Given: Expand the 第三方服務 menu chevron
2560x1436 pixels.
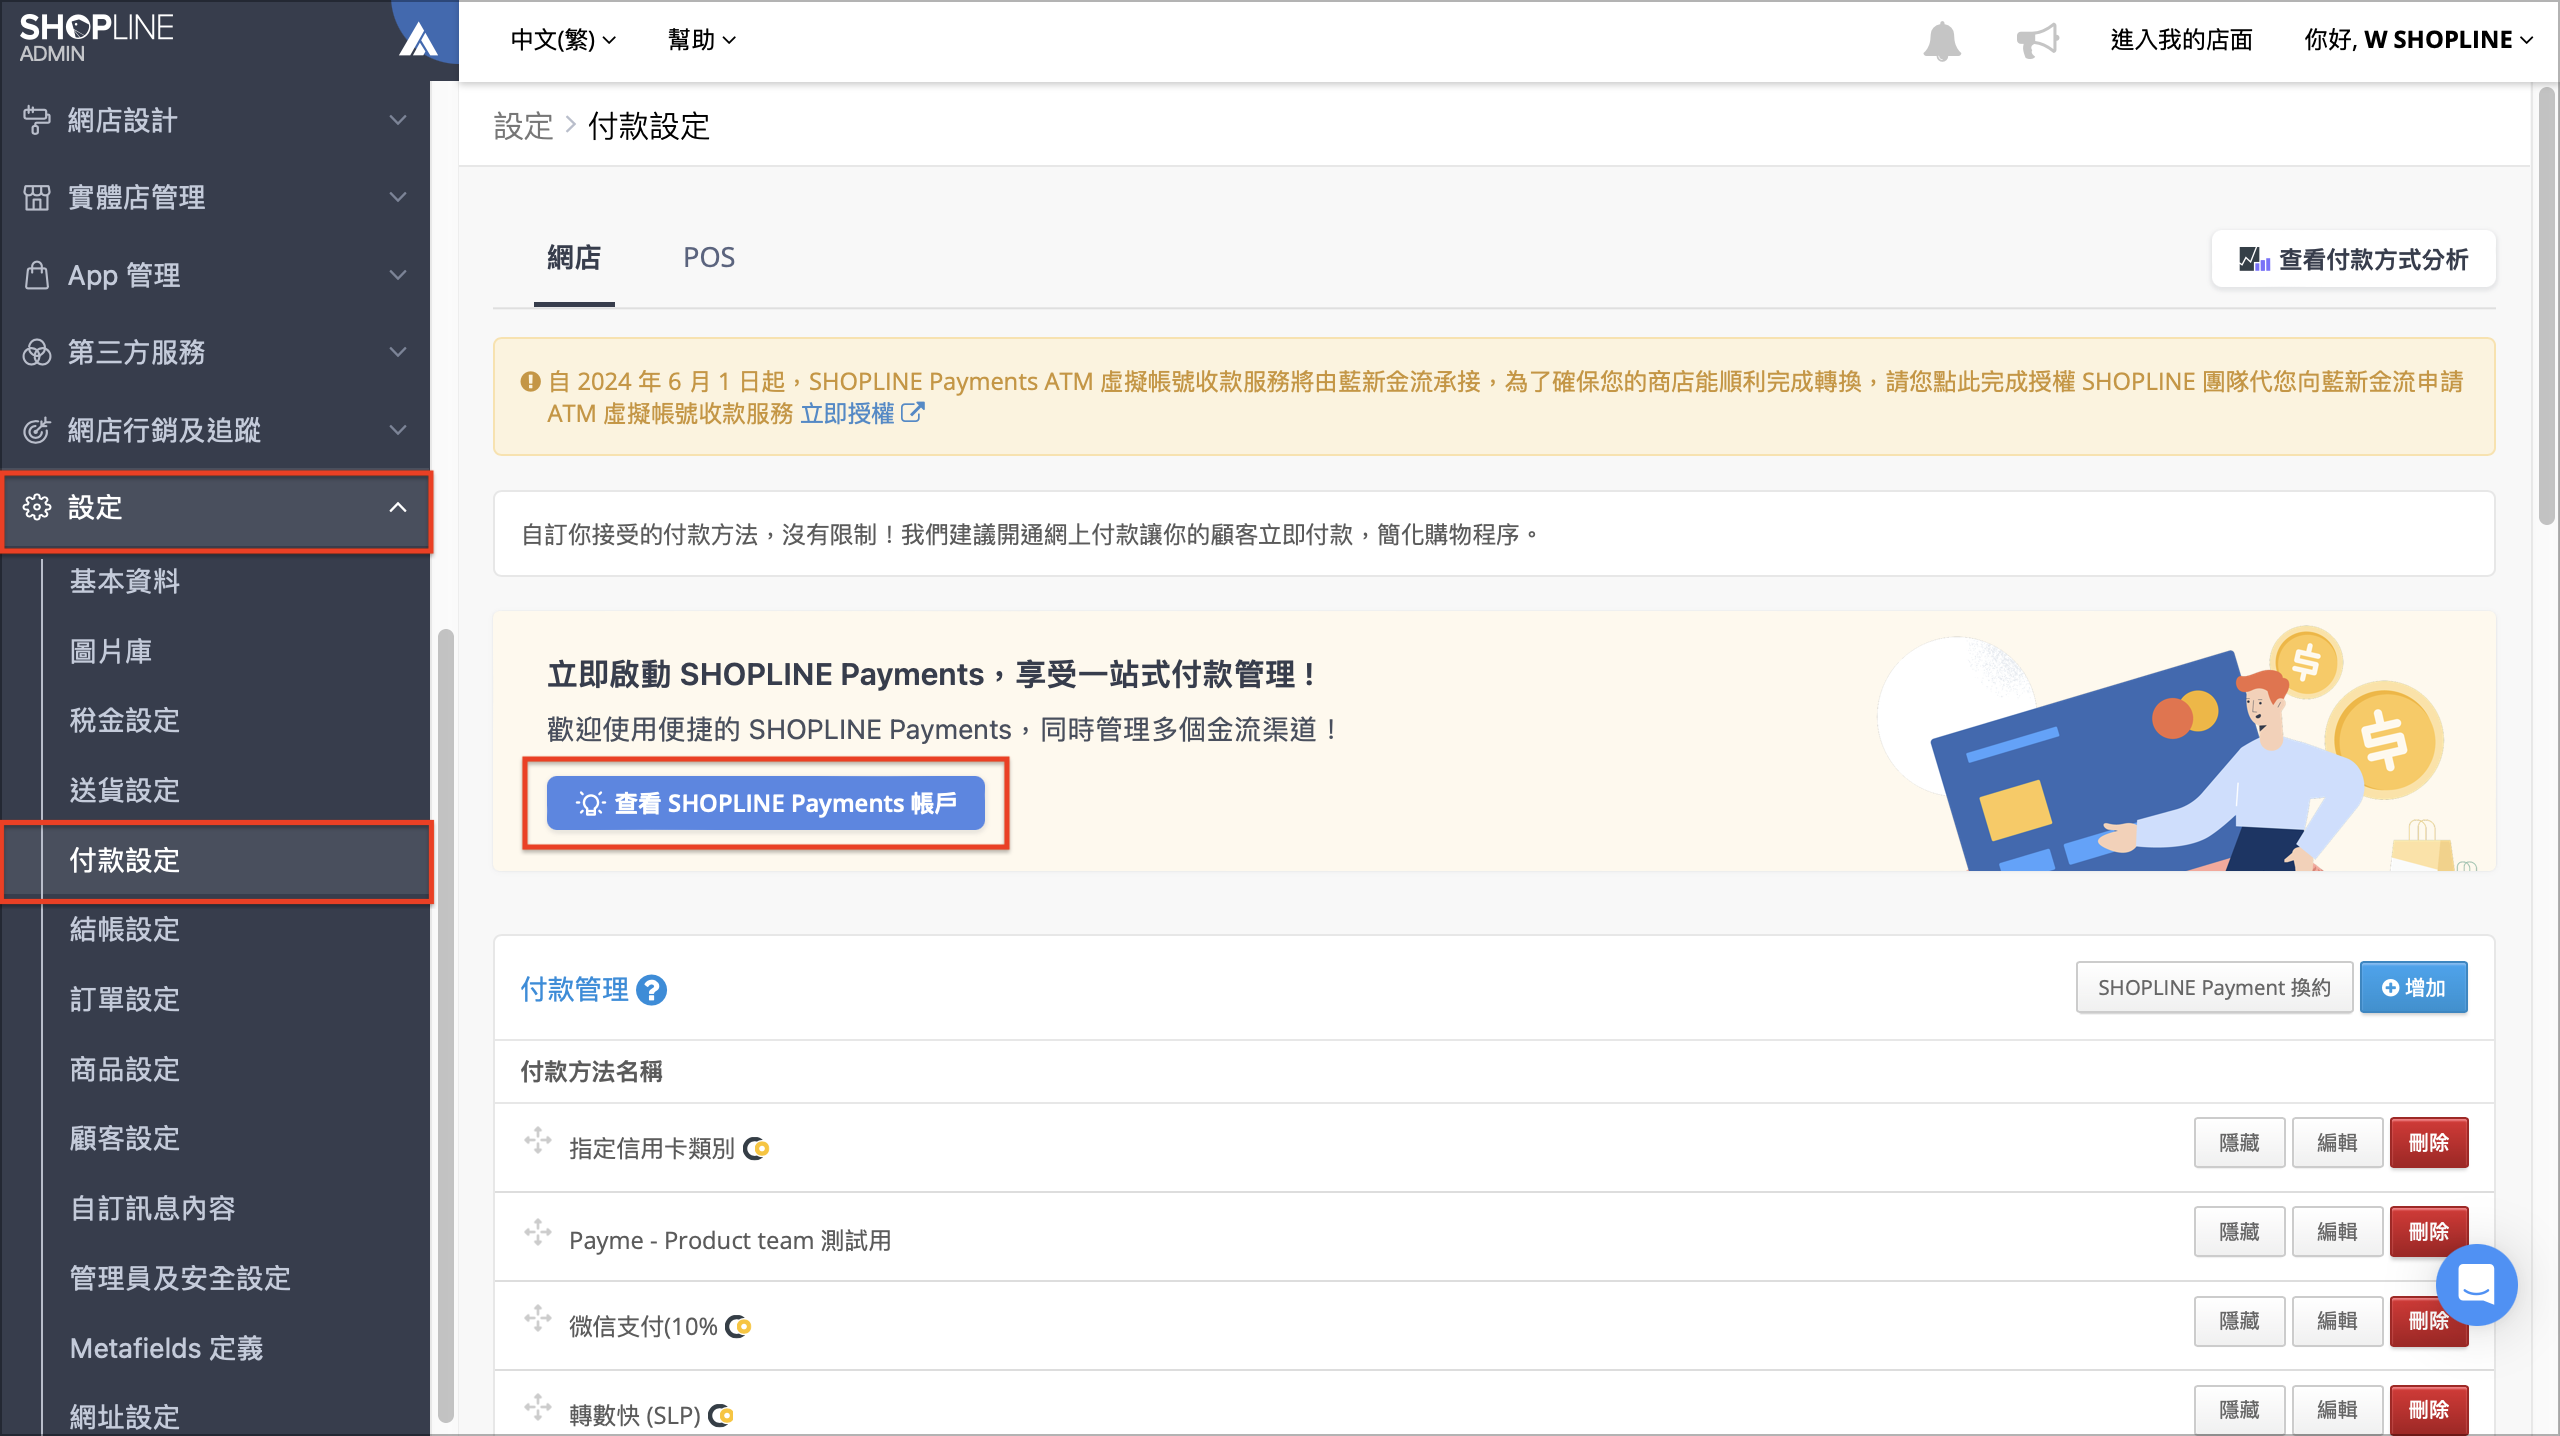Looking at the screenshot, I should (x=398, y=352).
